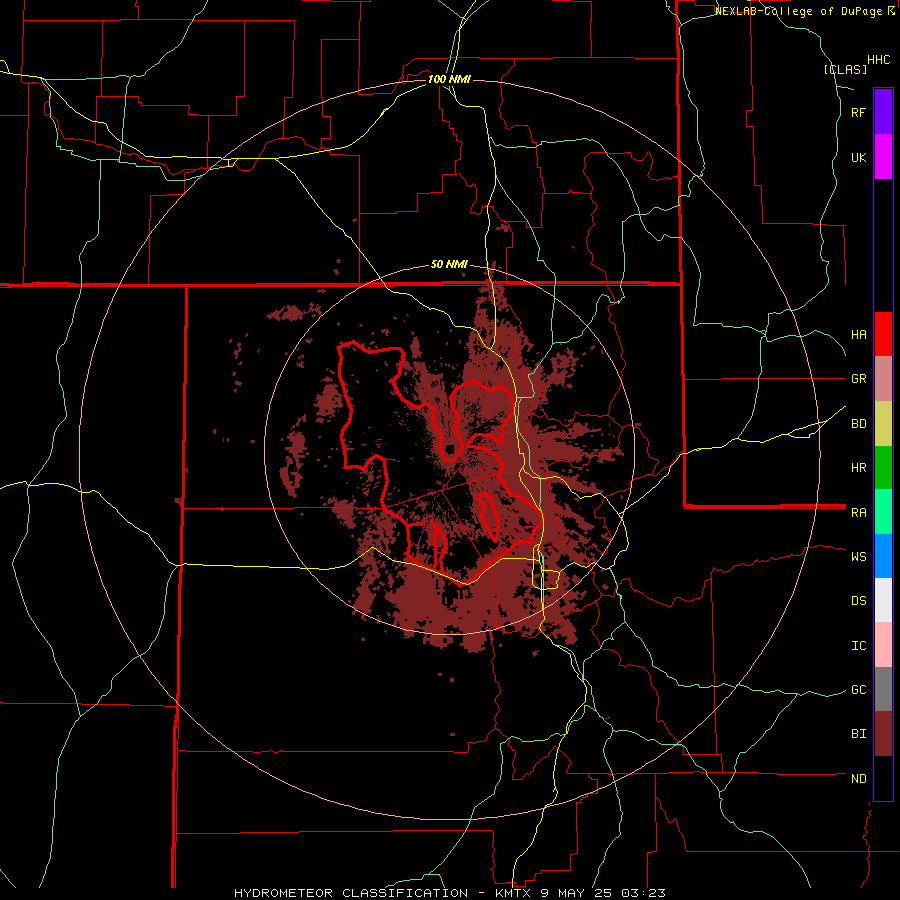
Task: Click the "HHC" product label
Action: (879, 60)
